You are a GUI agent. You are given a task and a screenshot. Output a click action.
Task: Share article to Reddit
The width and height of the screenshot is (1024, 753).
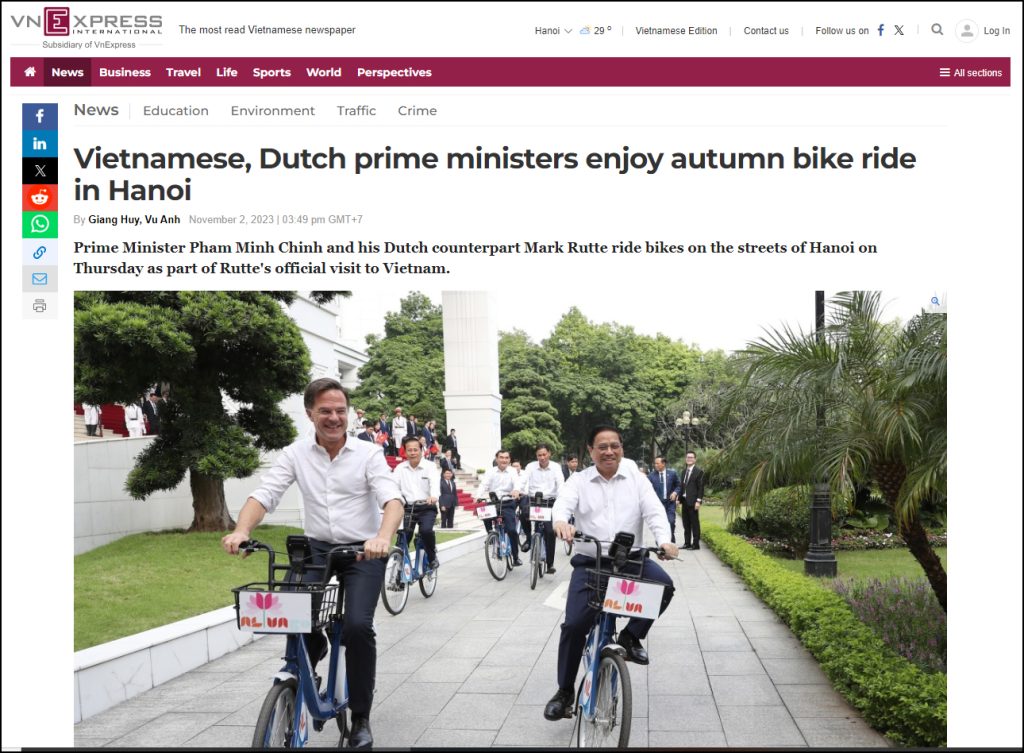[40, 197]
